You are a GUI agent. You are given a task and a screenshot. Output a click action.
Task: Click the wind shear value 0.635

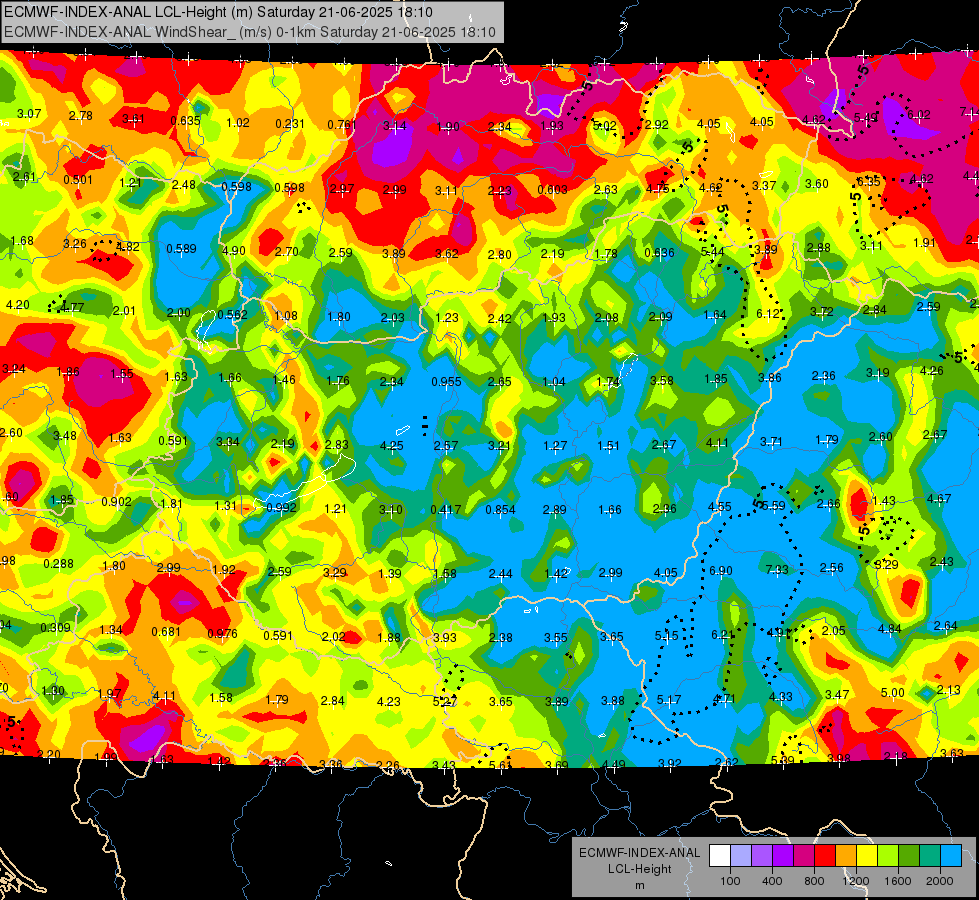click(x=185, y=121)
